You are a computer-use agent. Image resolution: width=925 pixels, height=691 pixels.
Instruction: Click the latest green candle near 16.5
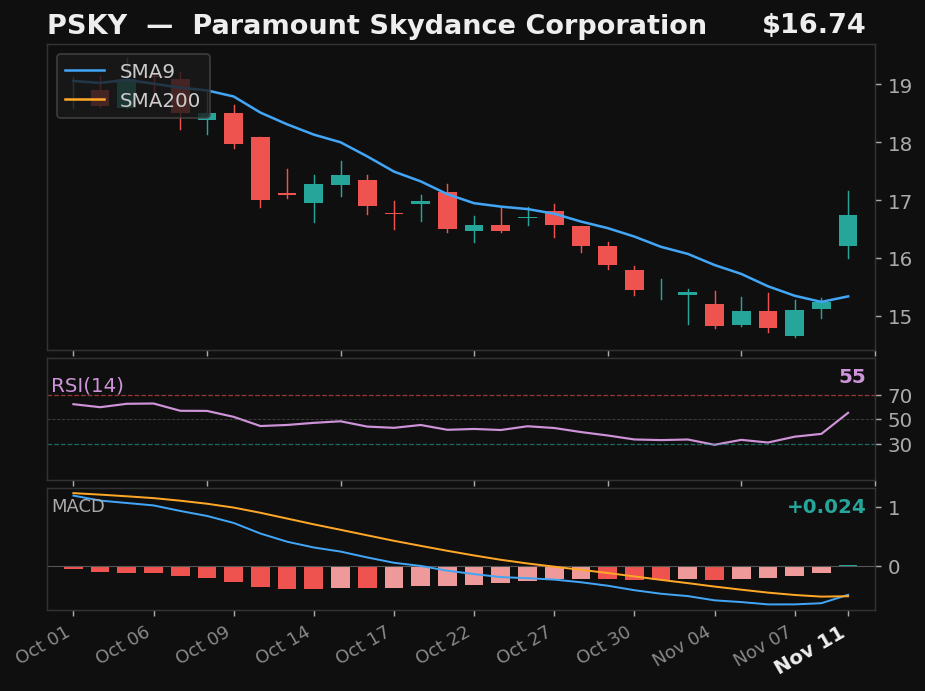pyautogui.click(x=848, y=230)
